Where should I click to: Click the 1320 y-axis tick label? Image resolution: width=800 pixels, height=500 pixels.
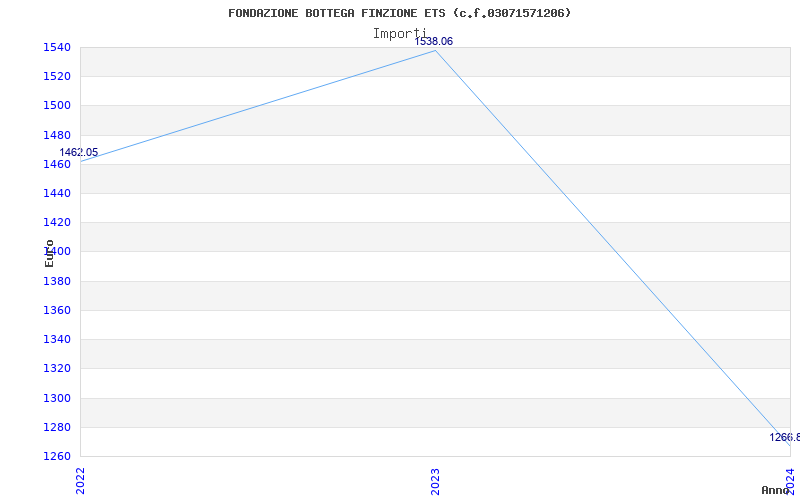pyautogui.click(x=56, y=368)
